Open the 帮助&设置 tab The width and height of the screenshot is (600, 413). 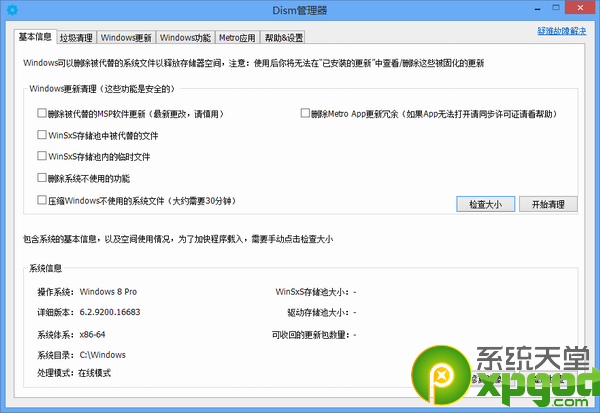[284, 38]
